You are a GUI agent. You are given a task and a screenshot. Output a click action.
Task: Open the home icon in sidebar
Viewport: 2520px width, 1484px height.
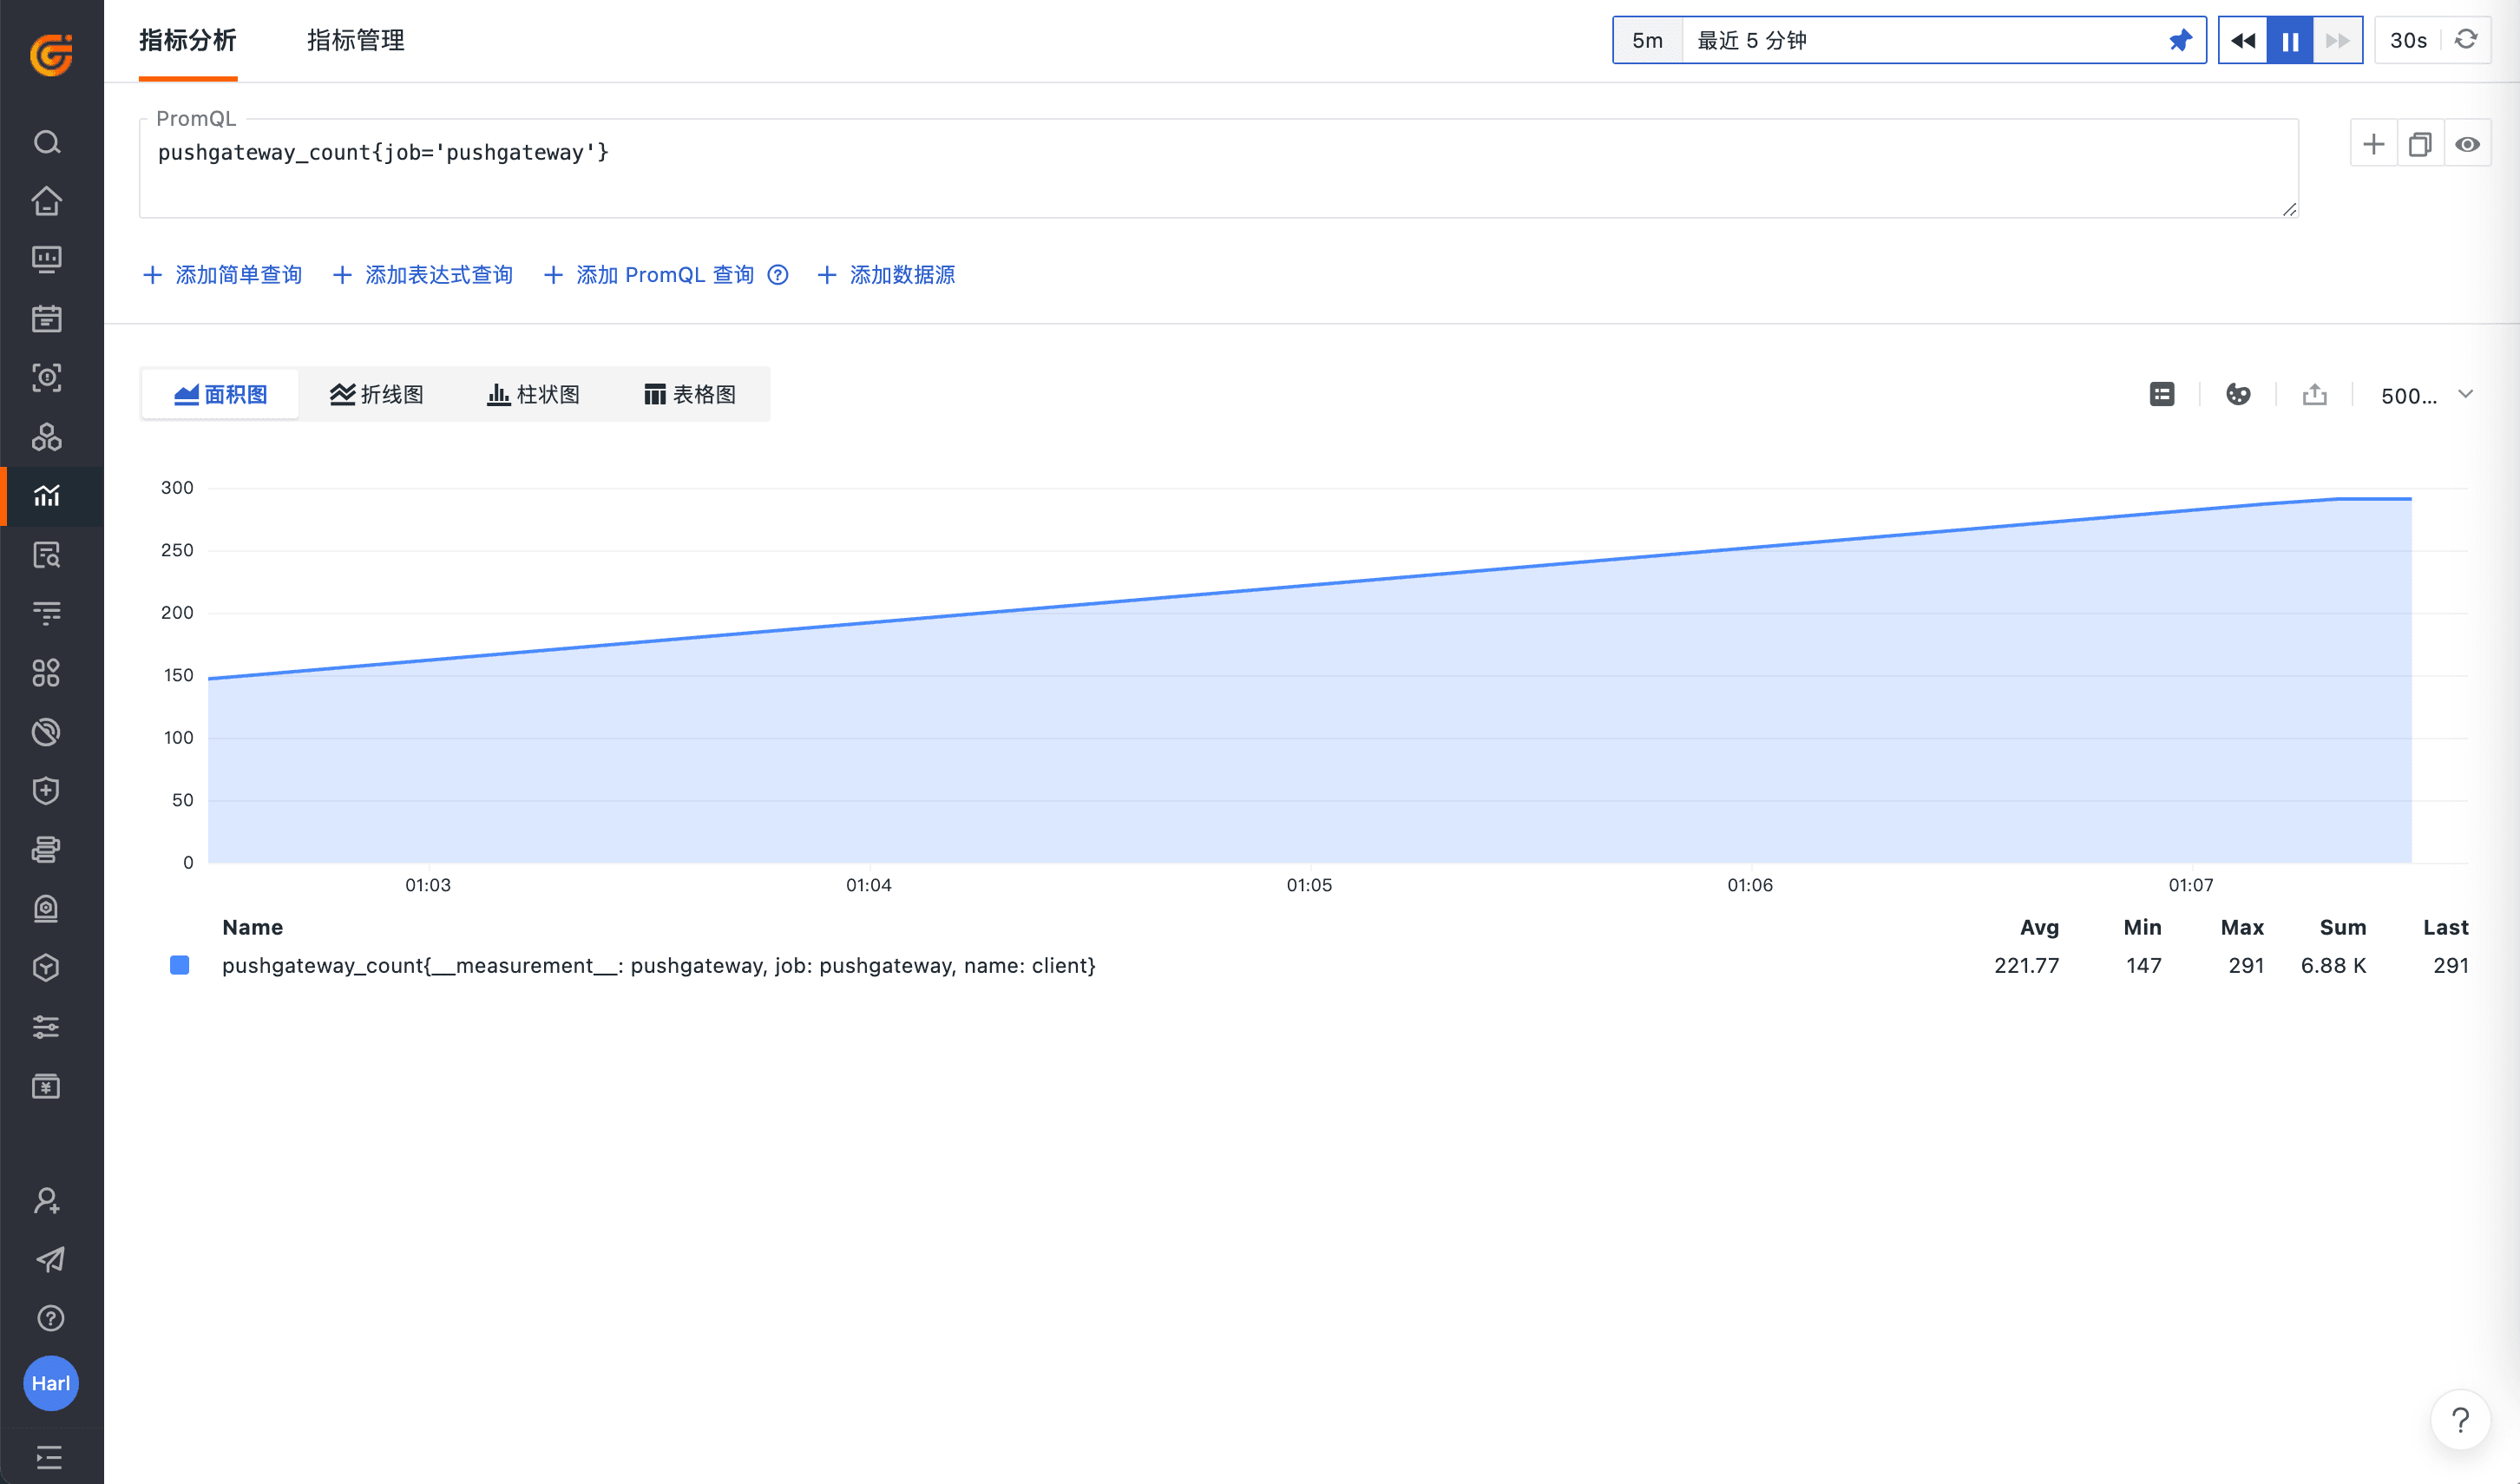point(46,201)
